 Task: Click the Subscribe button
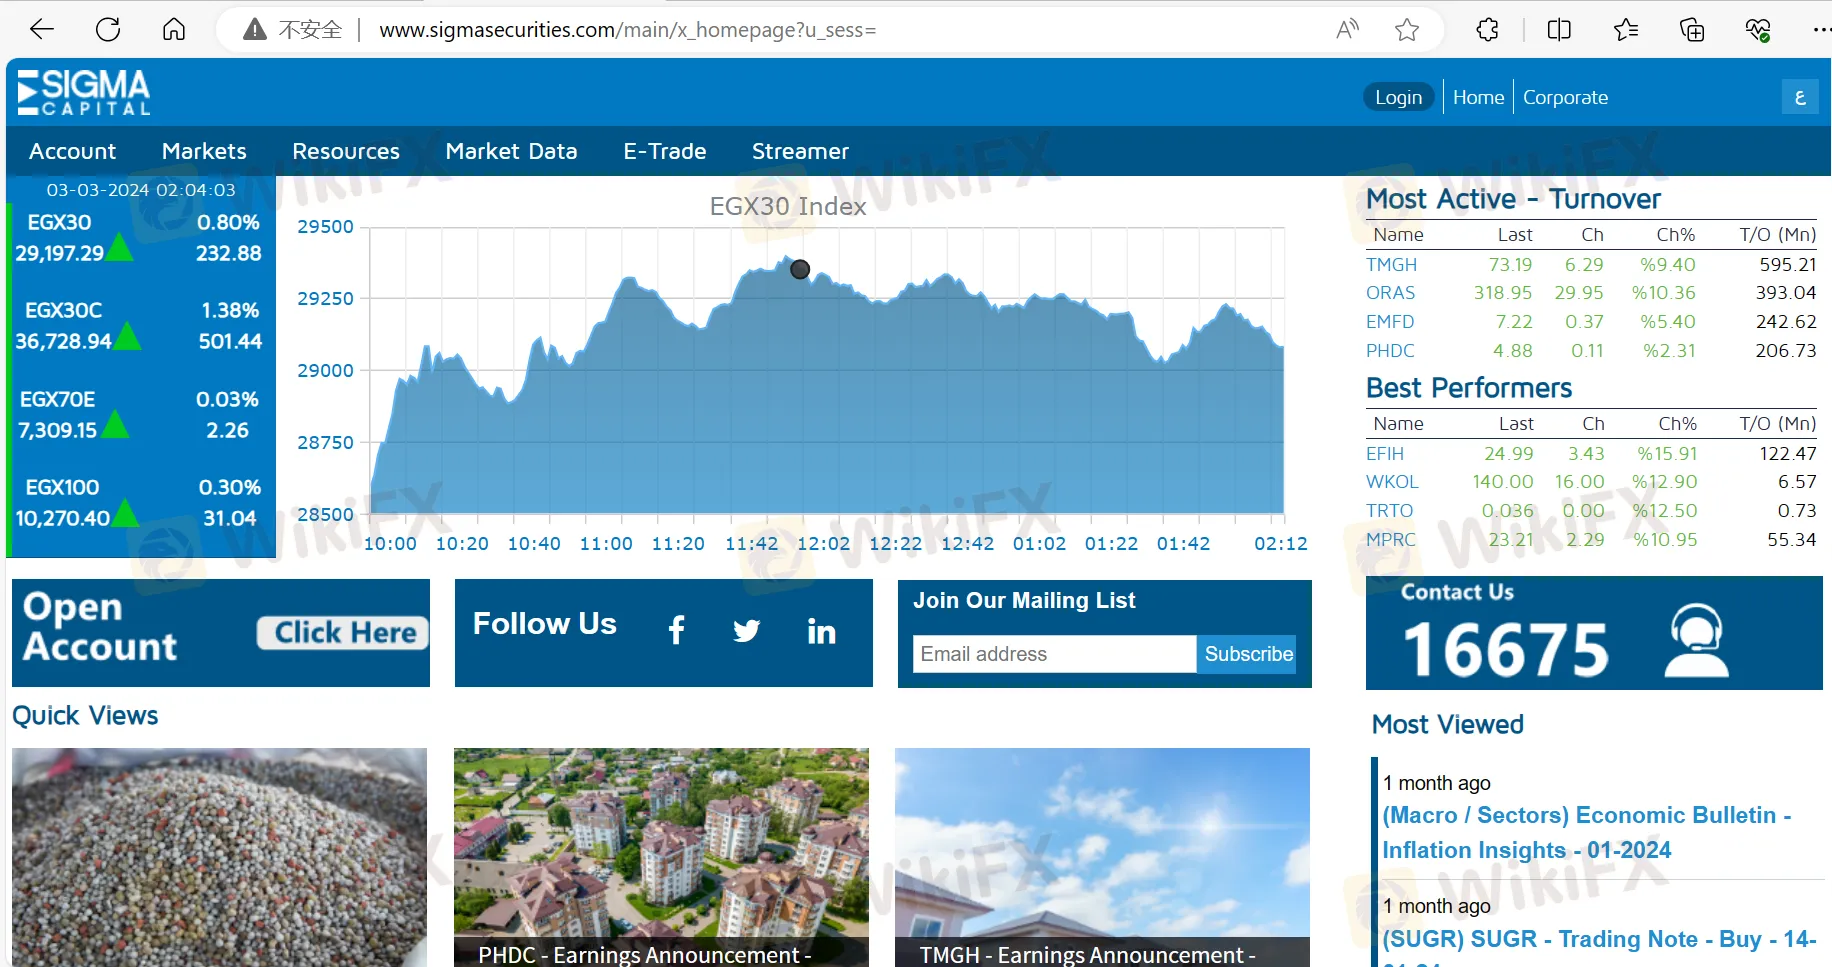tap(1248, 654)
